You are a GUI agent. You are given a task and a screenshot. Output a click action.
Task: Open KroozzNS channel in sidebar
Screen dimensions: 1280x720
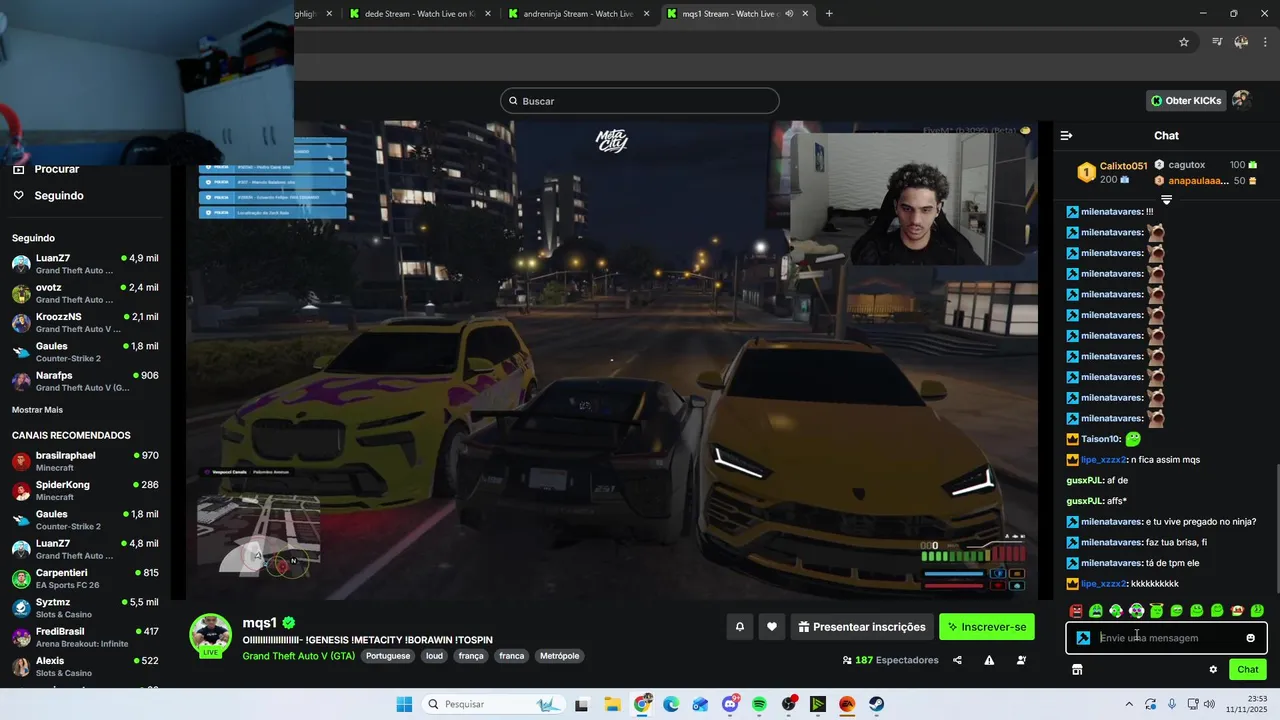(85, 322)
